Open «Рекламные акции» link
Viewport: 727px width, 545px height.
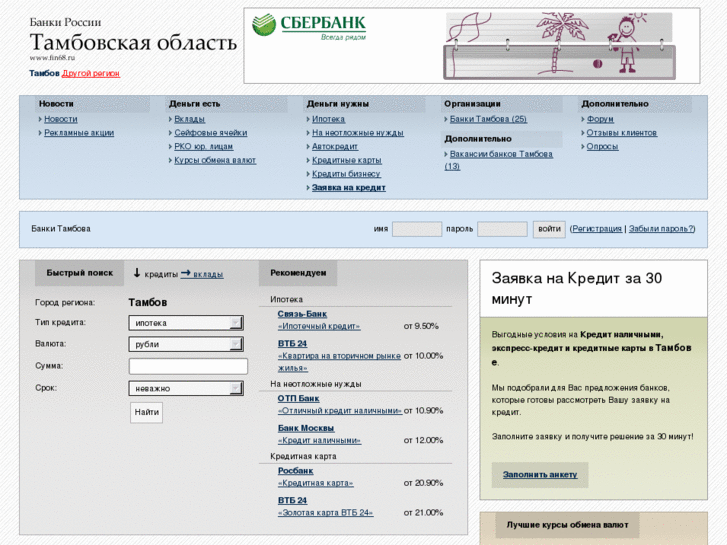point(79,133)
